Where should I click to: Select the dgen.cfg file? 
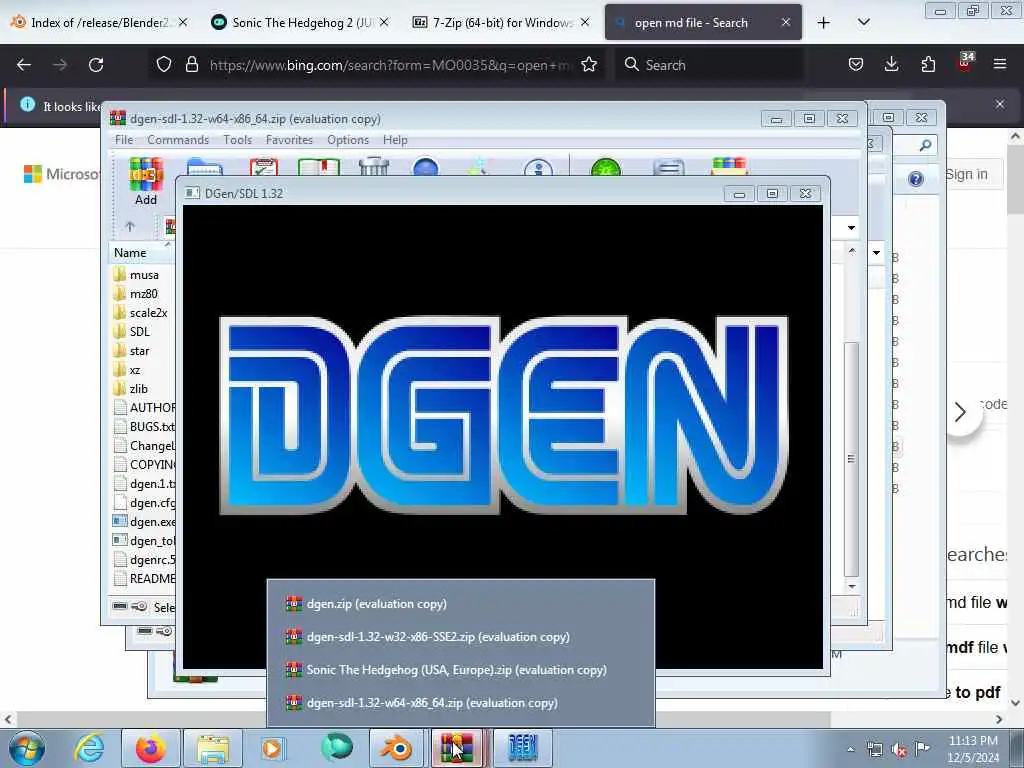pos(143,503)
